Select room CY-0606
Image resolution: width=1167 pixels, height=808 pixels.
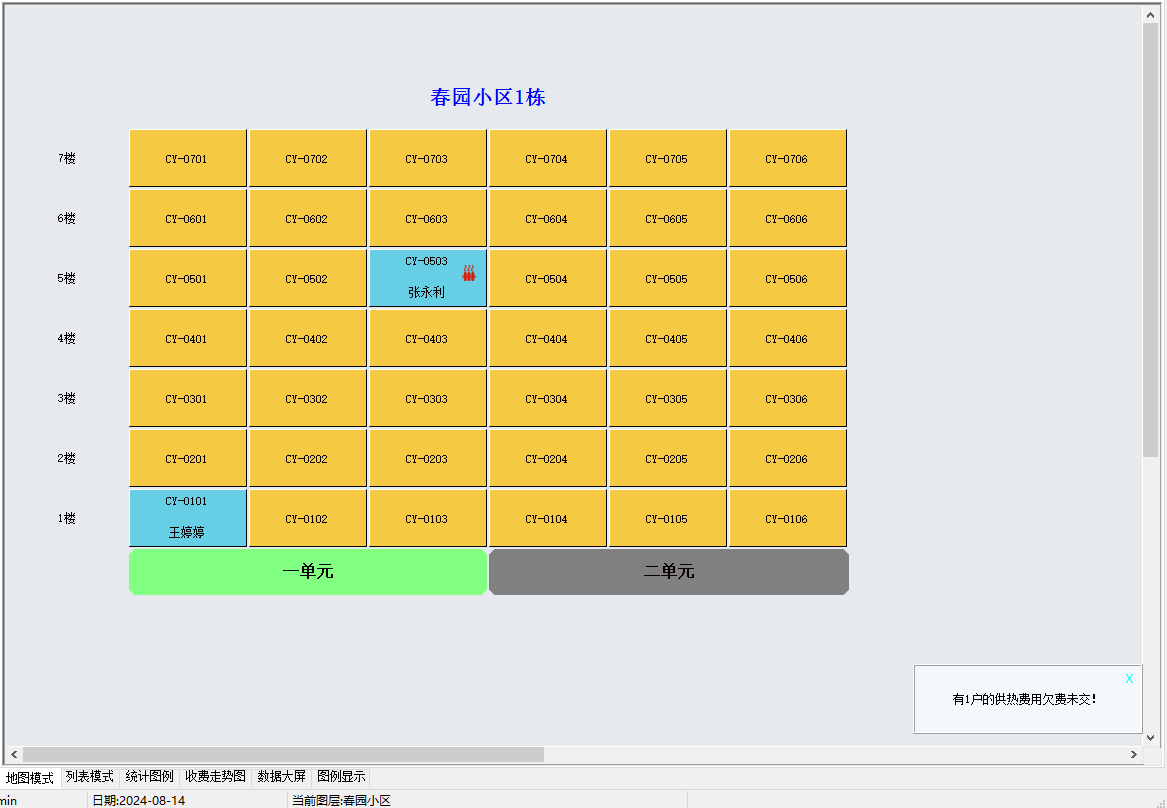pyautogui.click(x=787, y=218)
